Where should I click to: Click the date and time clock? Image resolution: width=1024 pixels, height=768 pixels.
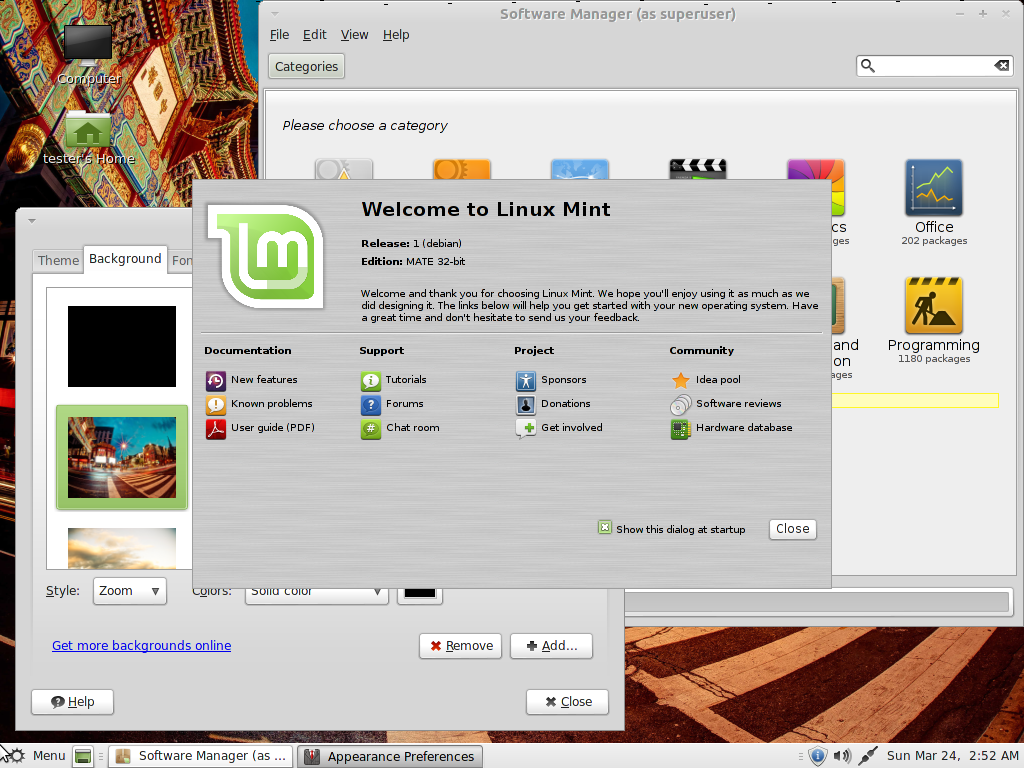(953, 756)
